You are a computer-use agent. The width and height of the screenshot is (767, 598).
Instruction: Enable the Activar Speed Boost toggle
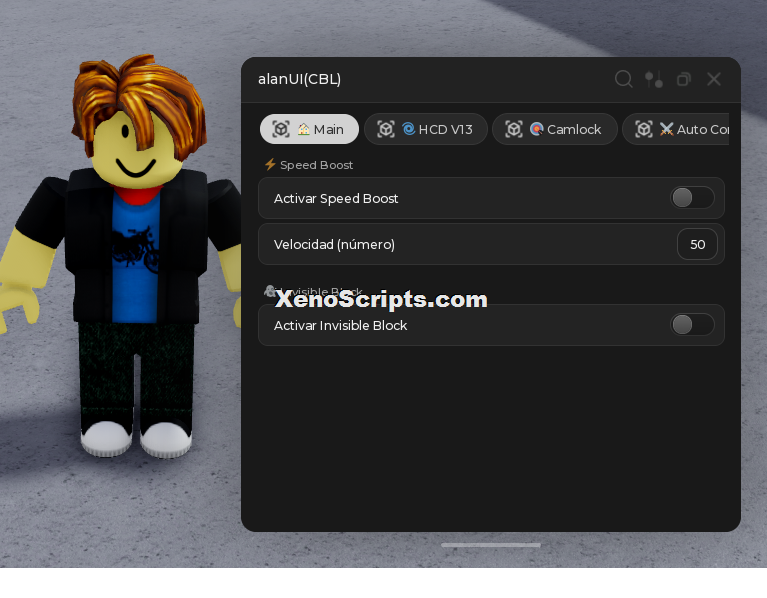click(x=692, y=198)
